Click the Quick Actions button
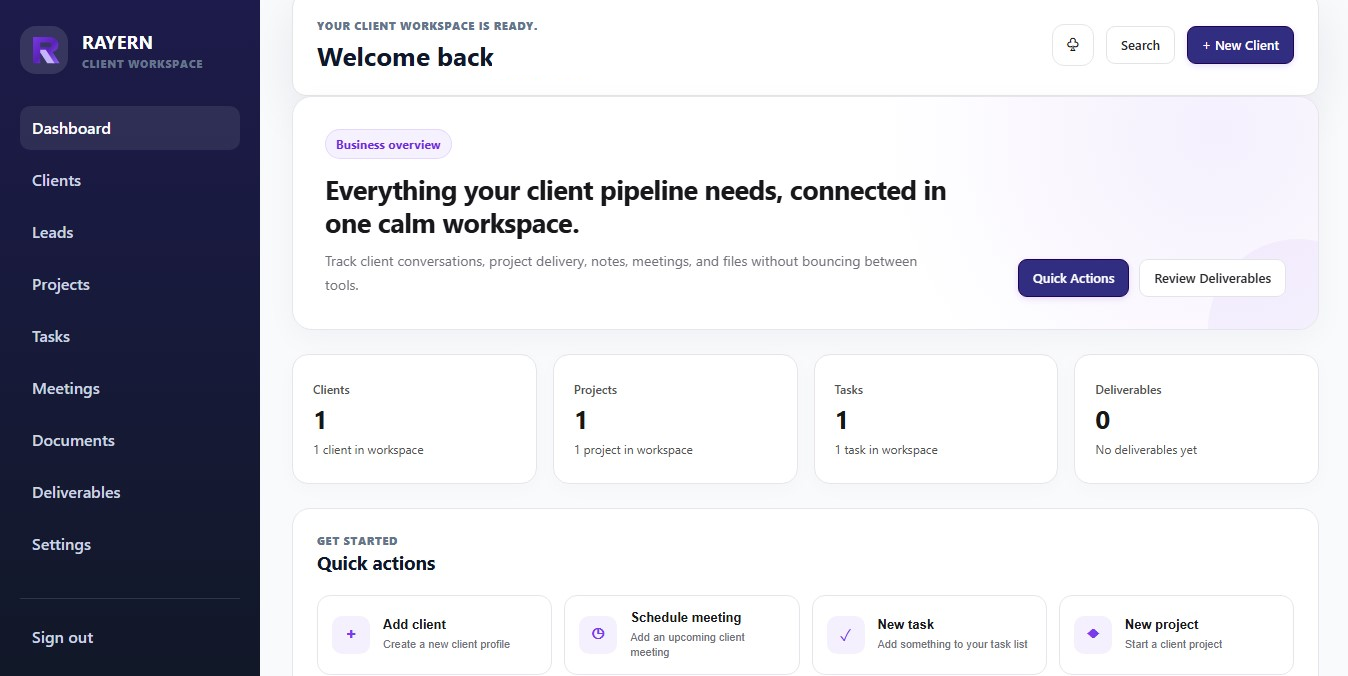1348x676 pixels. (x=1073, y=278)
